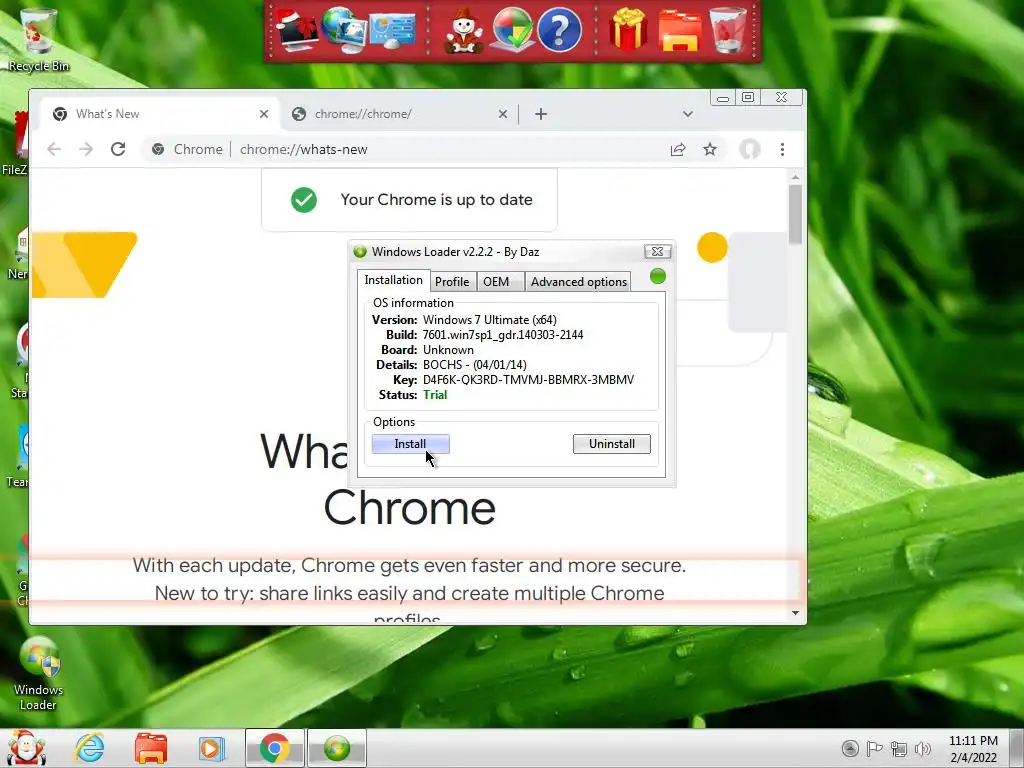Go forward in Chrome

pos(86,150)
